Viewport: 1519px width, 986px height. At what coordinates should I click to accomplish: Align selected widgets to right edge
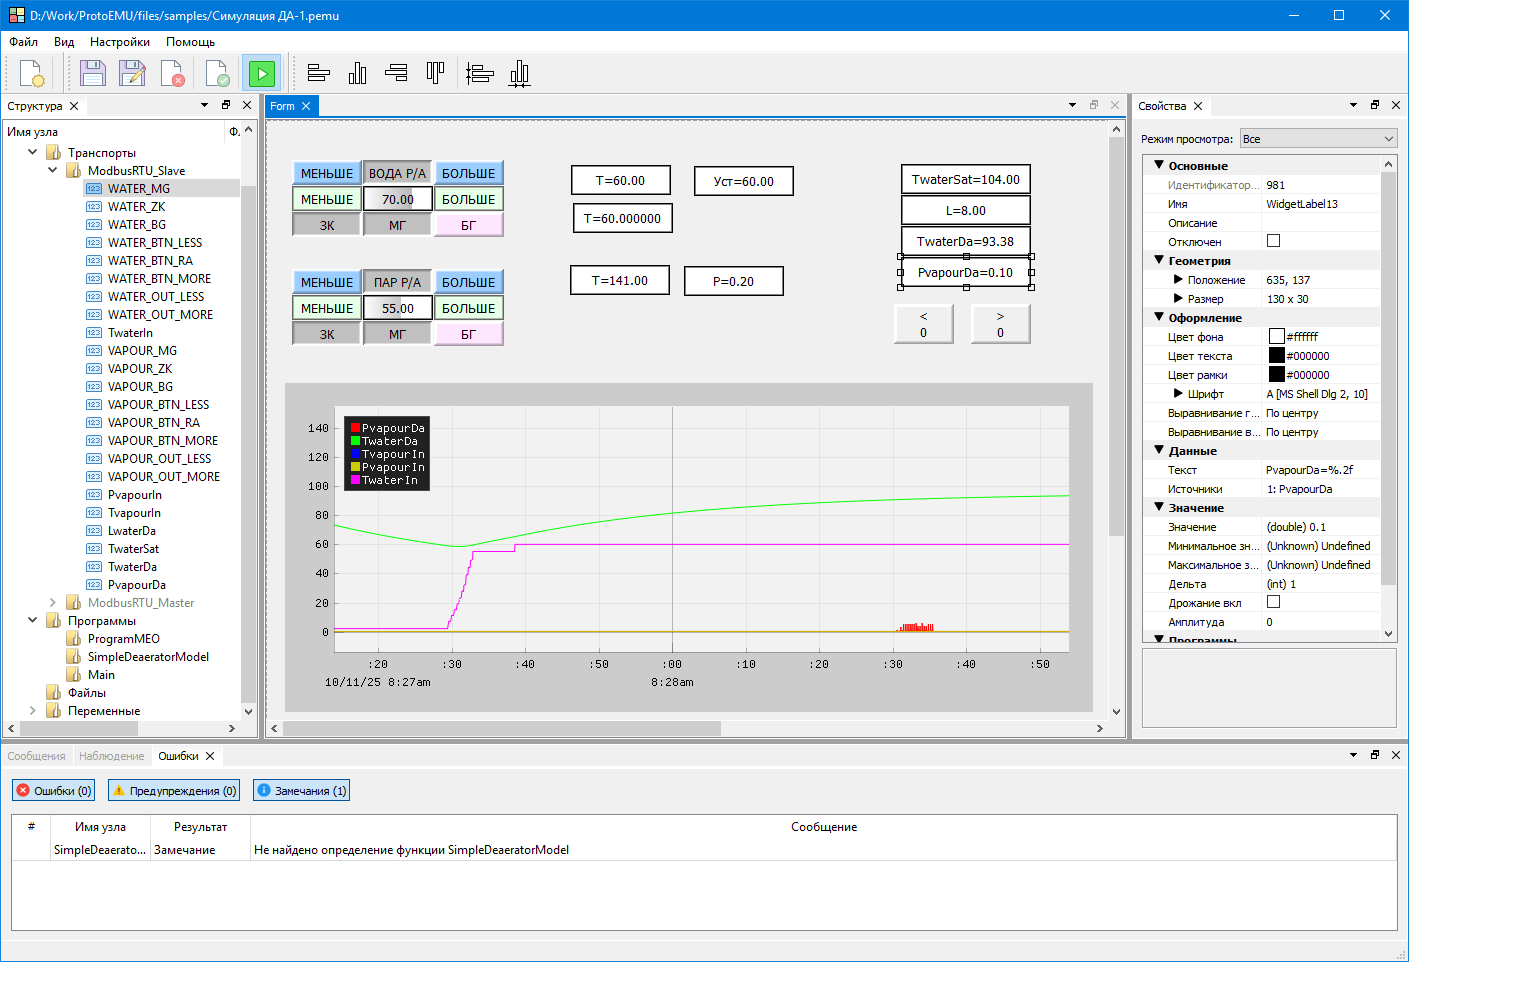[397, 73]
